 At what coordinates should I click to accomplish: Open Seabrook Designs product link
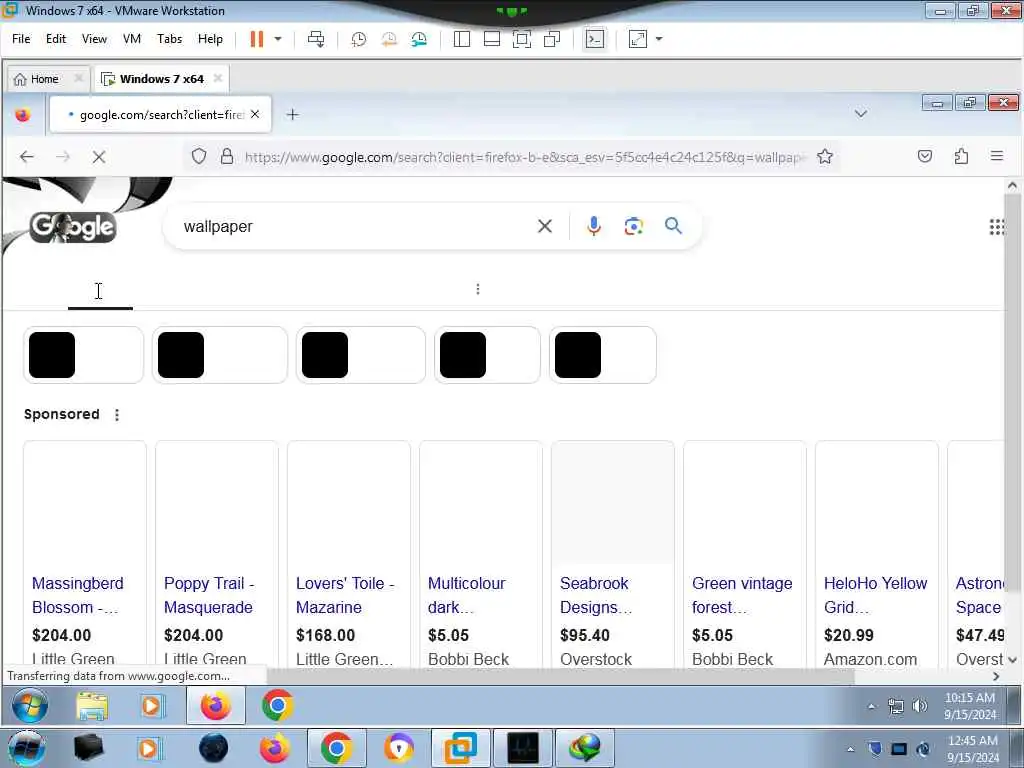click(x=596, y=595)
